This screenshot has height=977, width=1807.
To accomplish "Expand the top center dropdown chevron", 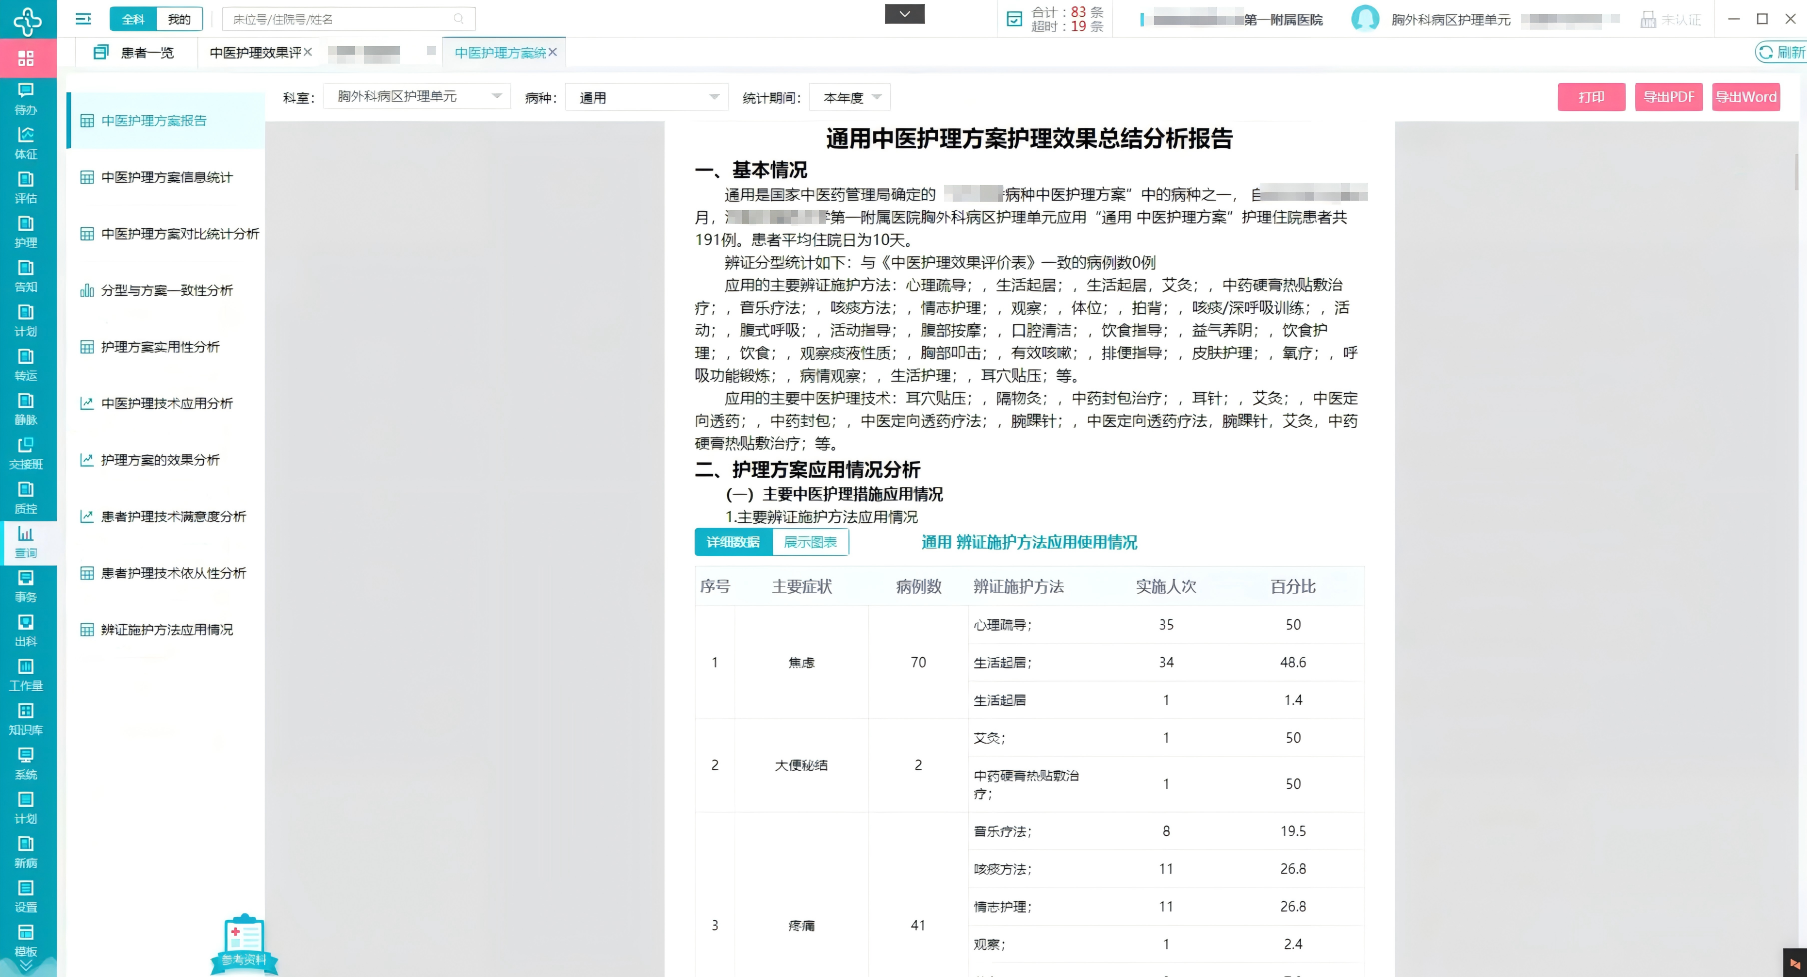I will 905,14.
